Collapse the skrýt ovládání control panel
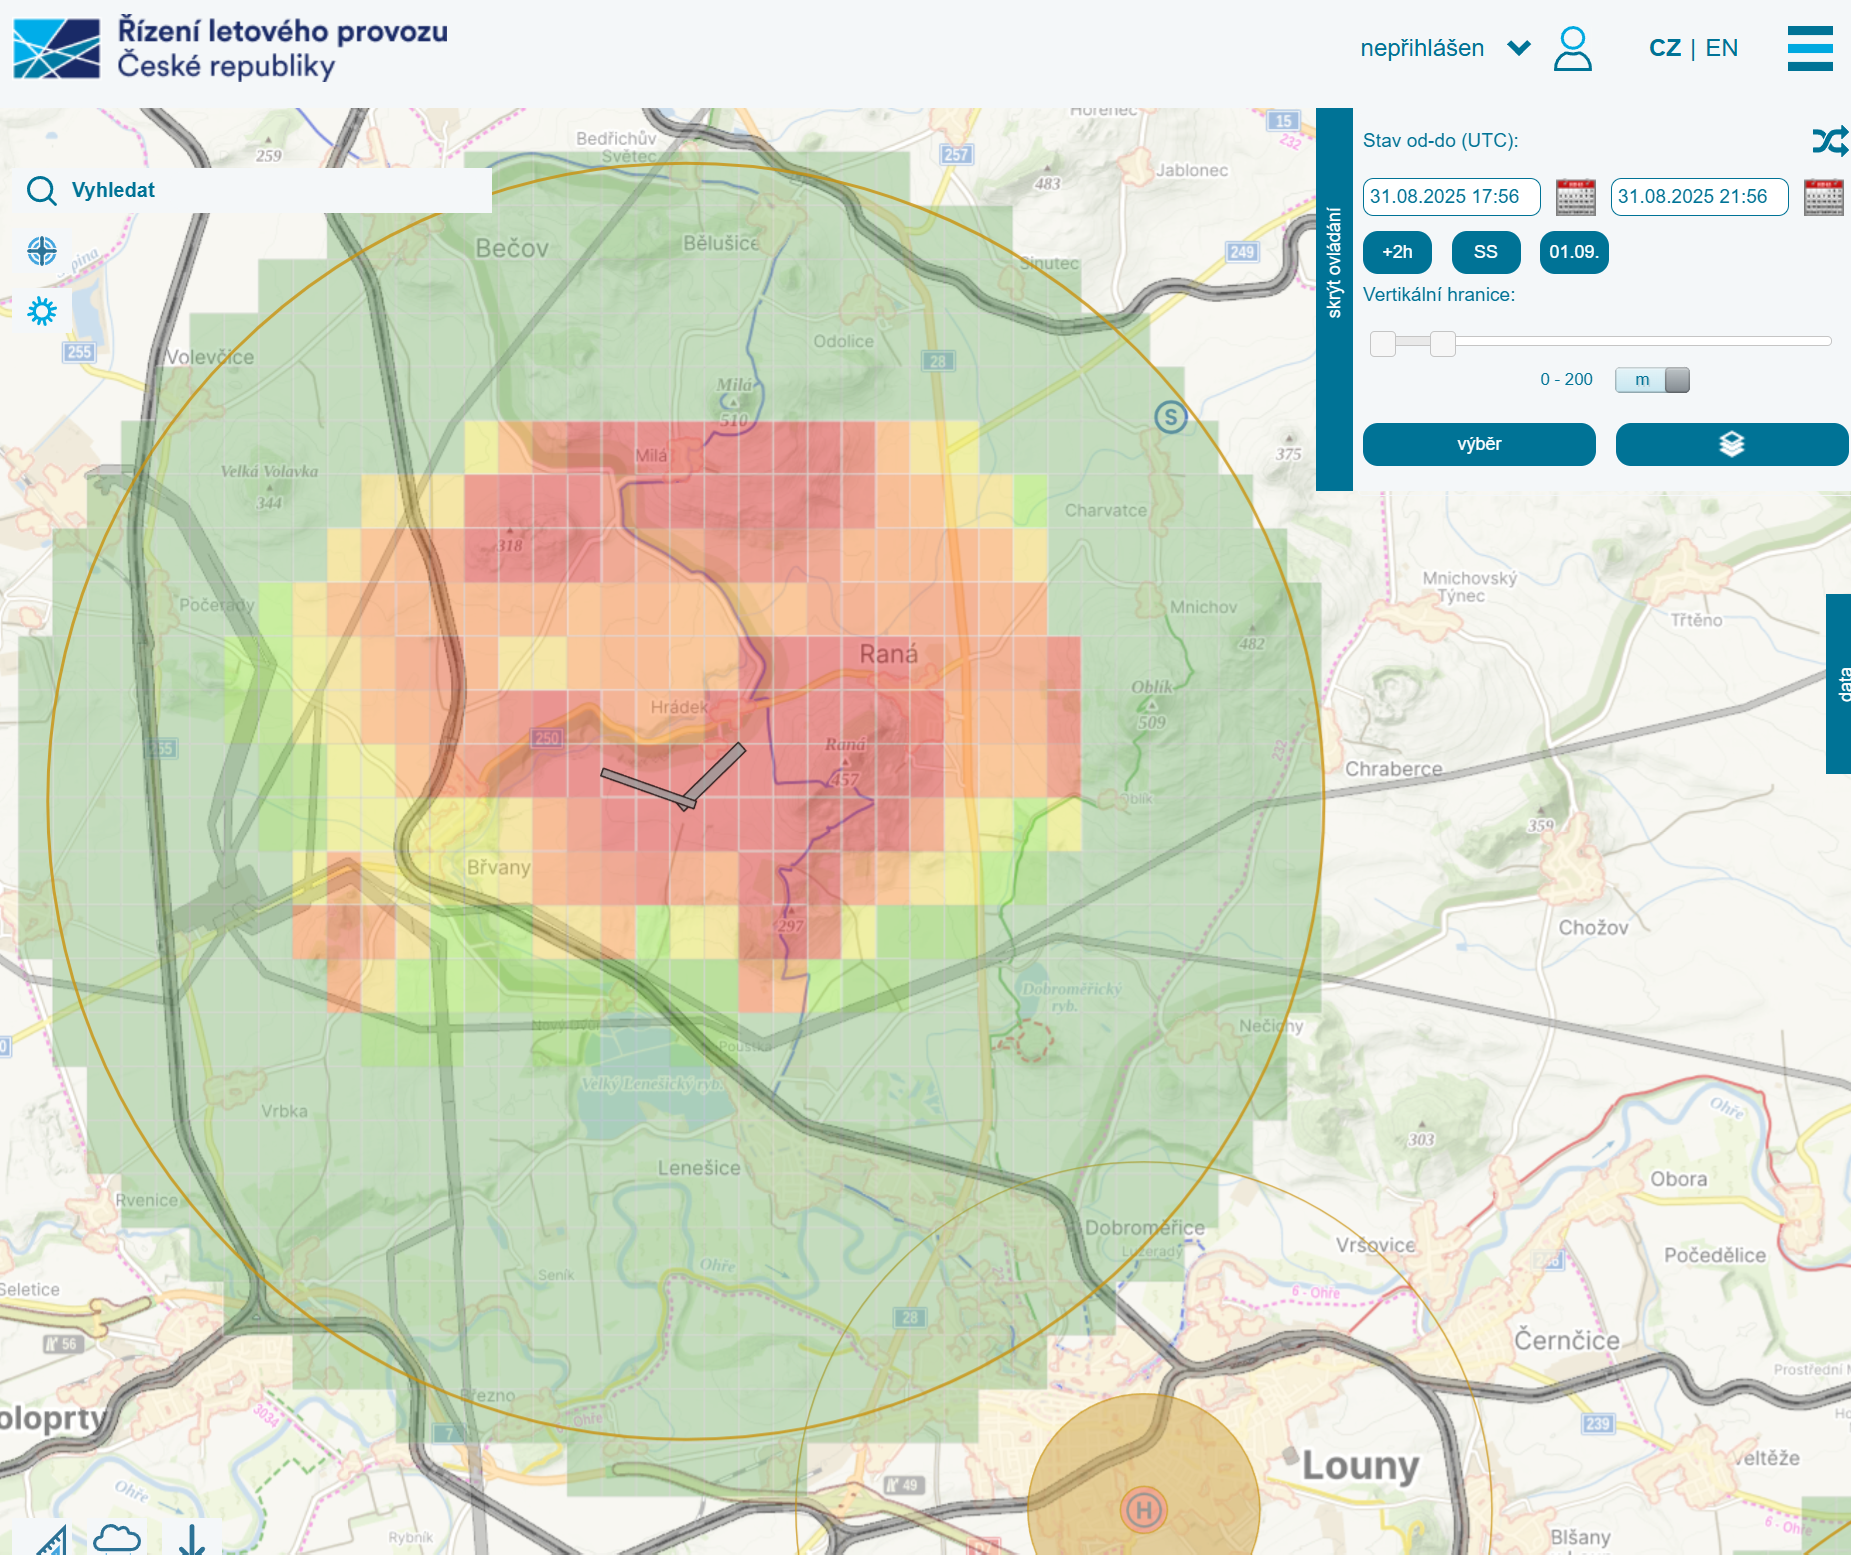Image resolution: width=1851 pixels, height=1555 pixels. tap(1334, 299)
